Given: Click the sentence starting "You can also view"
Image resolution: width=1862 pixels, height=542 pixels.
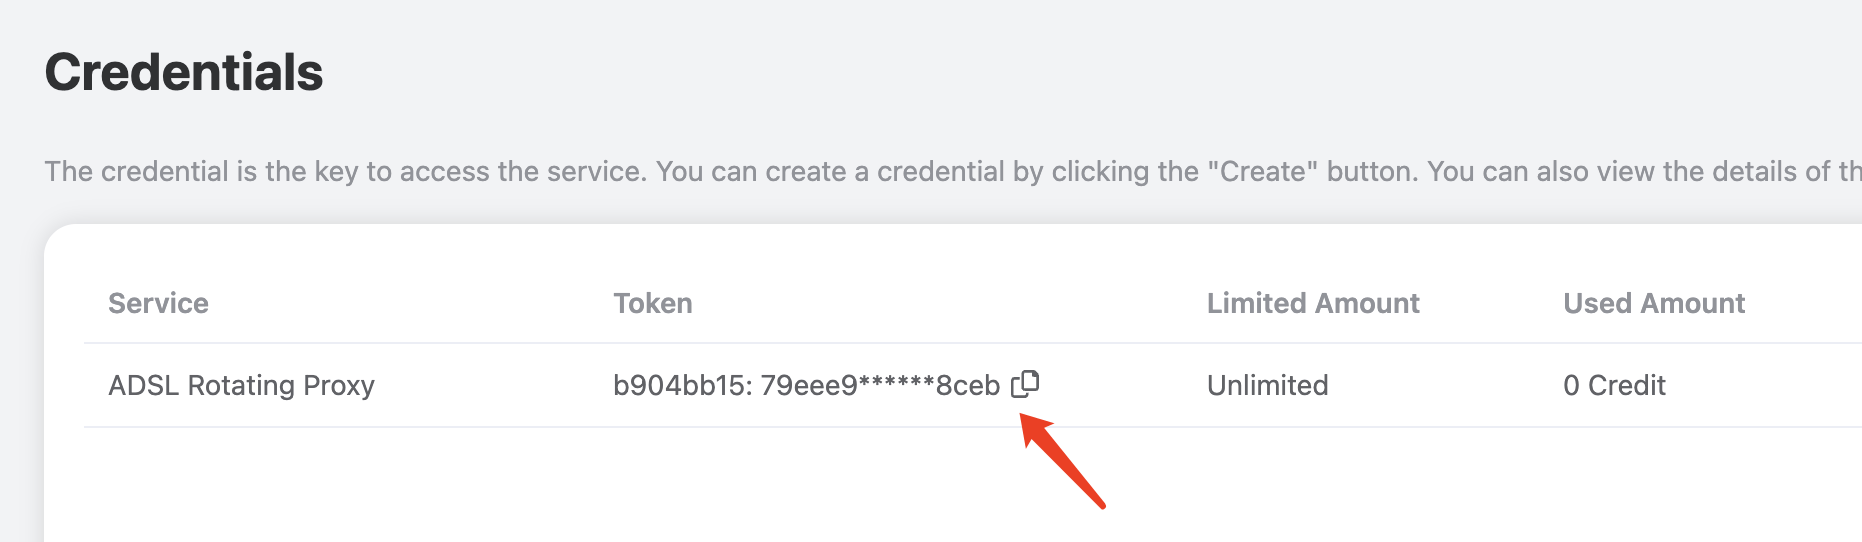Looking at the screenshot, I should pyautogui.click(x=1640, y=171).
